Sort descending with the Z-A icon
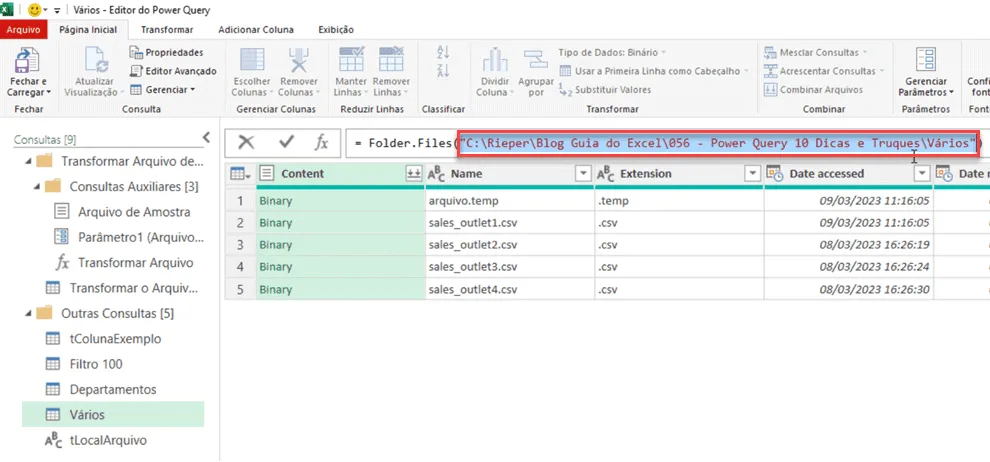This screenshot has height=462, width=990. pos(443,71)
